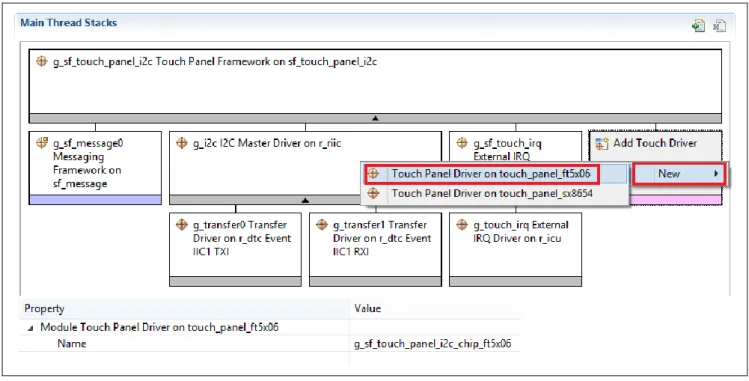
Task: Select the g_sf_touch_irq External IRQ box
Action: 515,147
